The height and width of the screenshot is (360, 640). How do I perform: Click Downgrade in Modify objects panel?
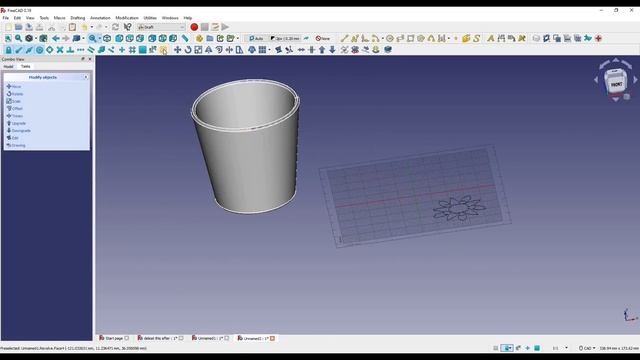18,131
